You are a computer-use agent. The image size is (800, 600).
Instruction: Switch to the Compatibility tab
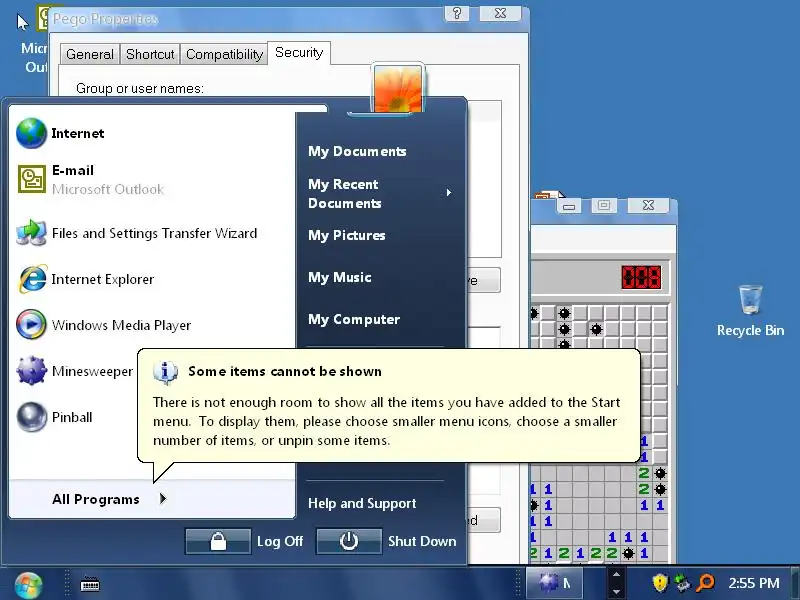click(224, 54)
